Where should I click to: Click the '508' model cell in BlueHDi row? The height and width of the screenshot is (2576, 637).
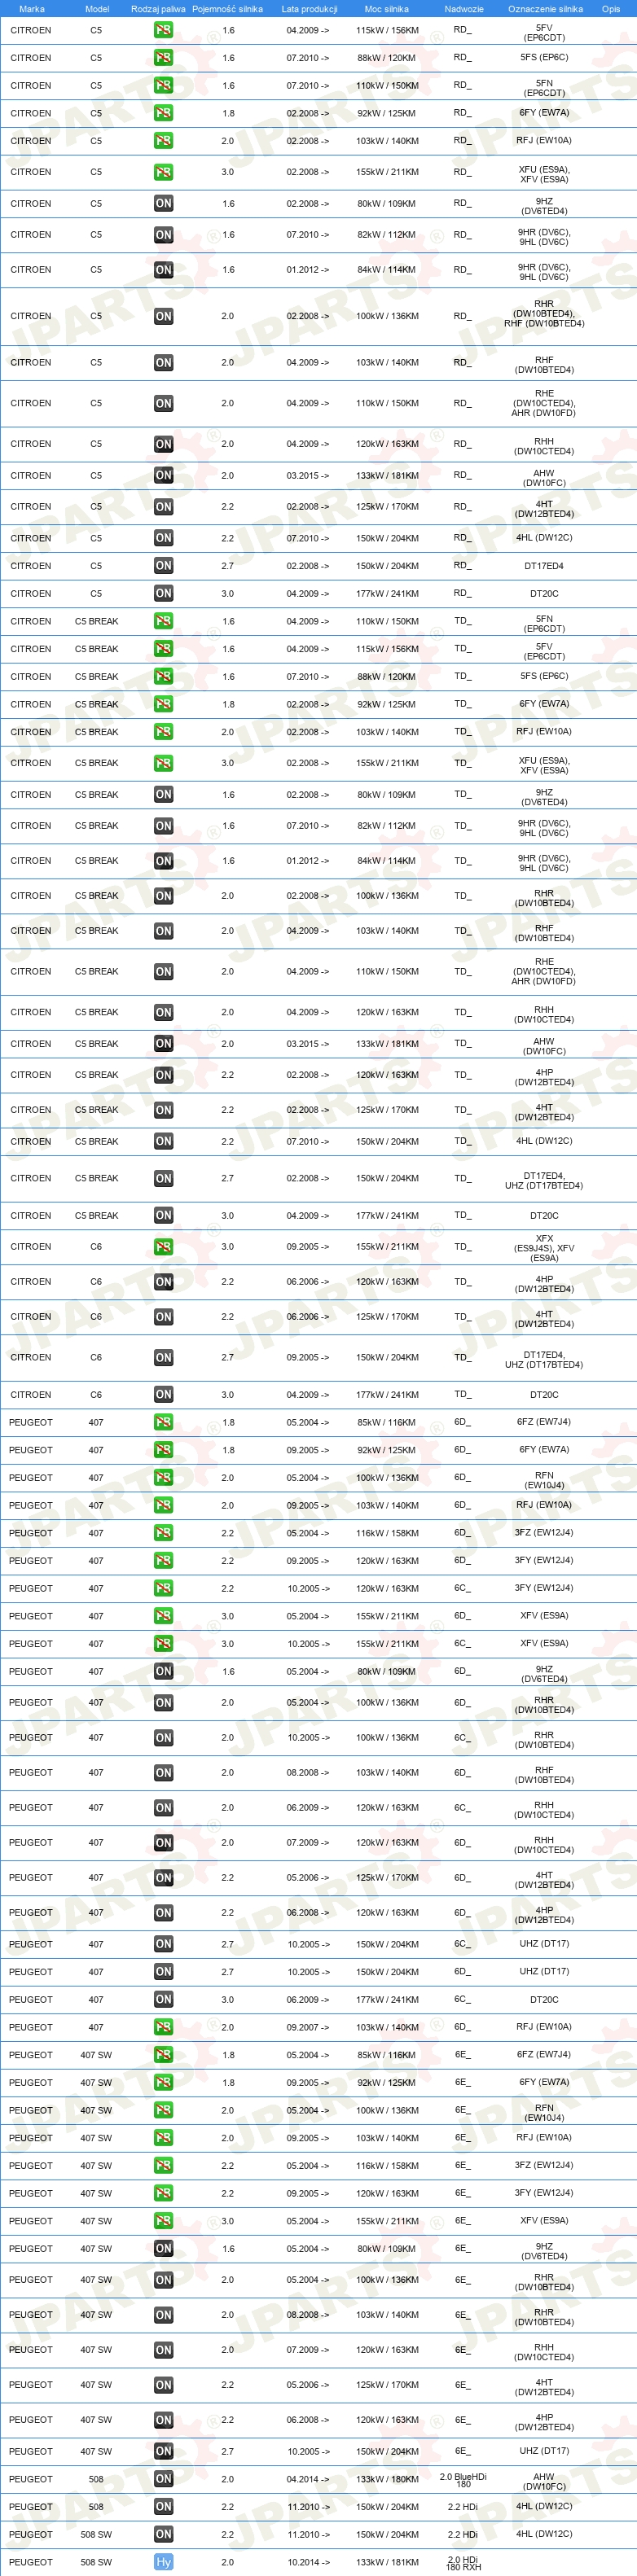tap(96, 2479)
